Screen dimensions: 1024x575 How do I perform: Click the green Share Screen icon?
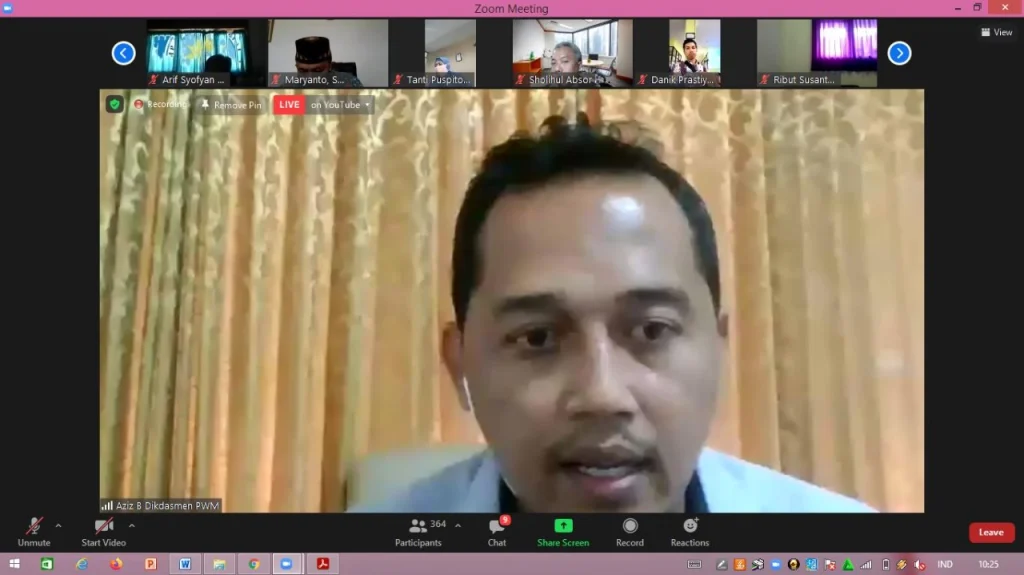click(x=563, y=526)
